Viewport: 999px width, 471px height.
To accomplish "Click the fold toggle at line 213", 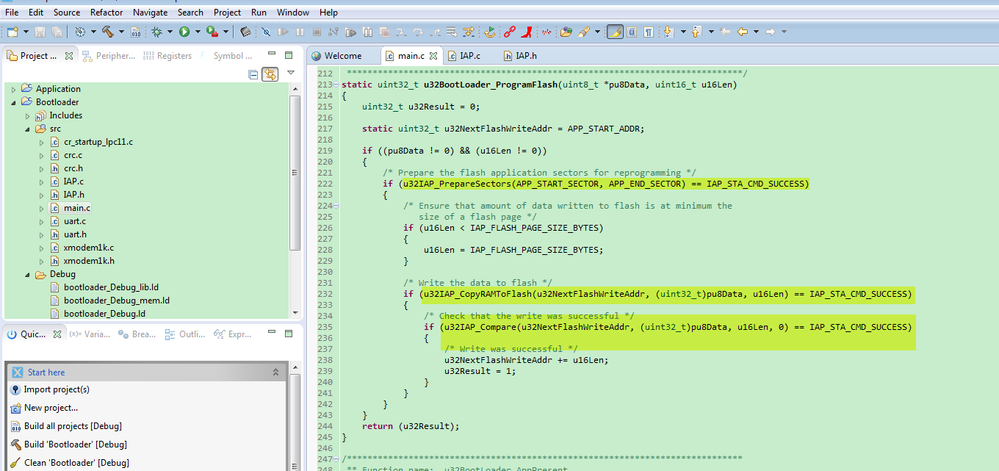I will tap(337, 85).
